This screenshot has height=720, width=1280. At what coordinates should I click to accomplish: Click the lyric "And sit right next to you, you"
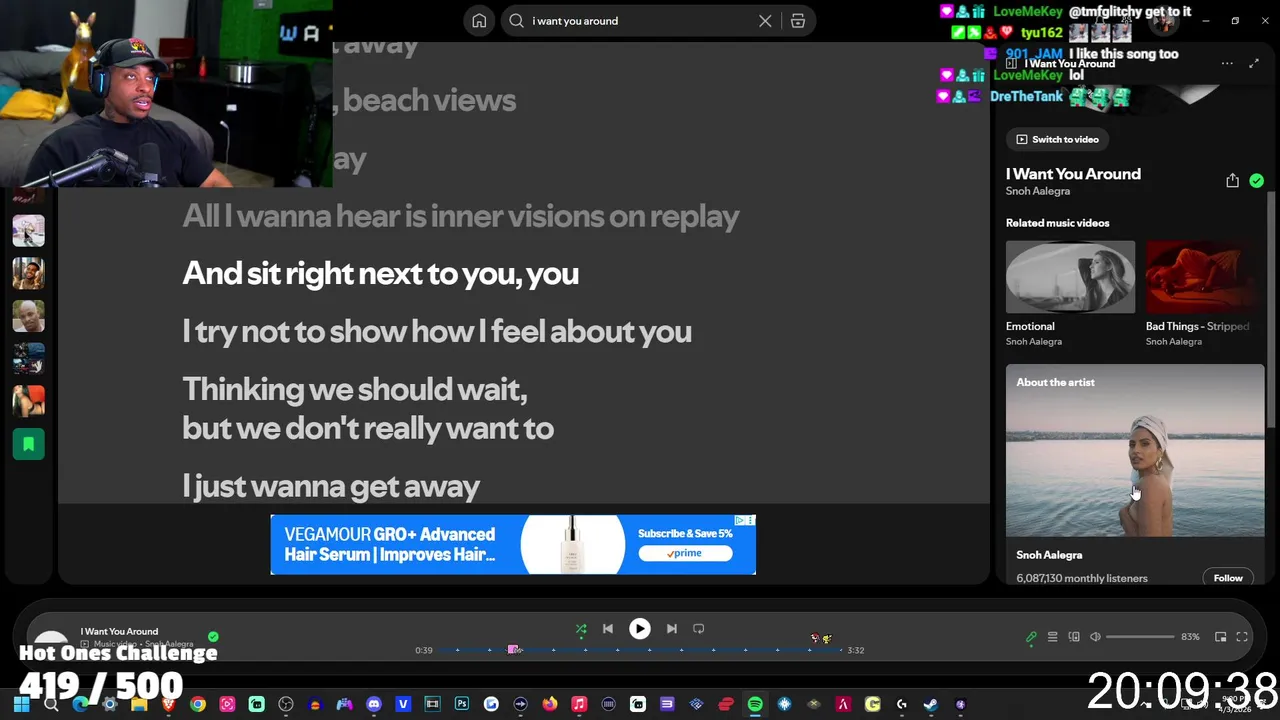pyautogui.click(x=380, y=274)
